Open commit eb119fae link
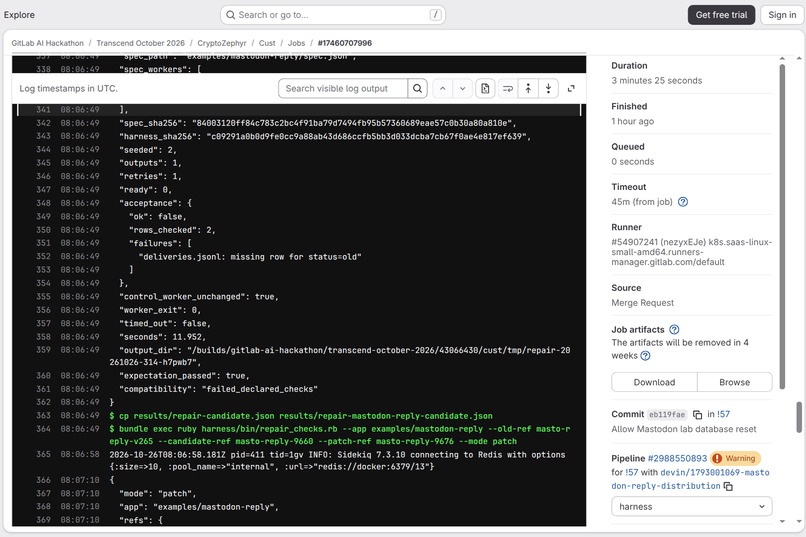 click(667, 414)
